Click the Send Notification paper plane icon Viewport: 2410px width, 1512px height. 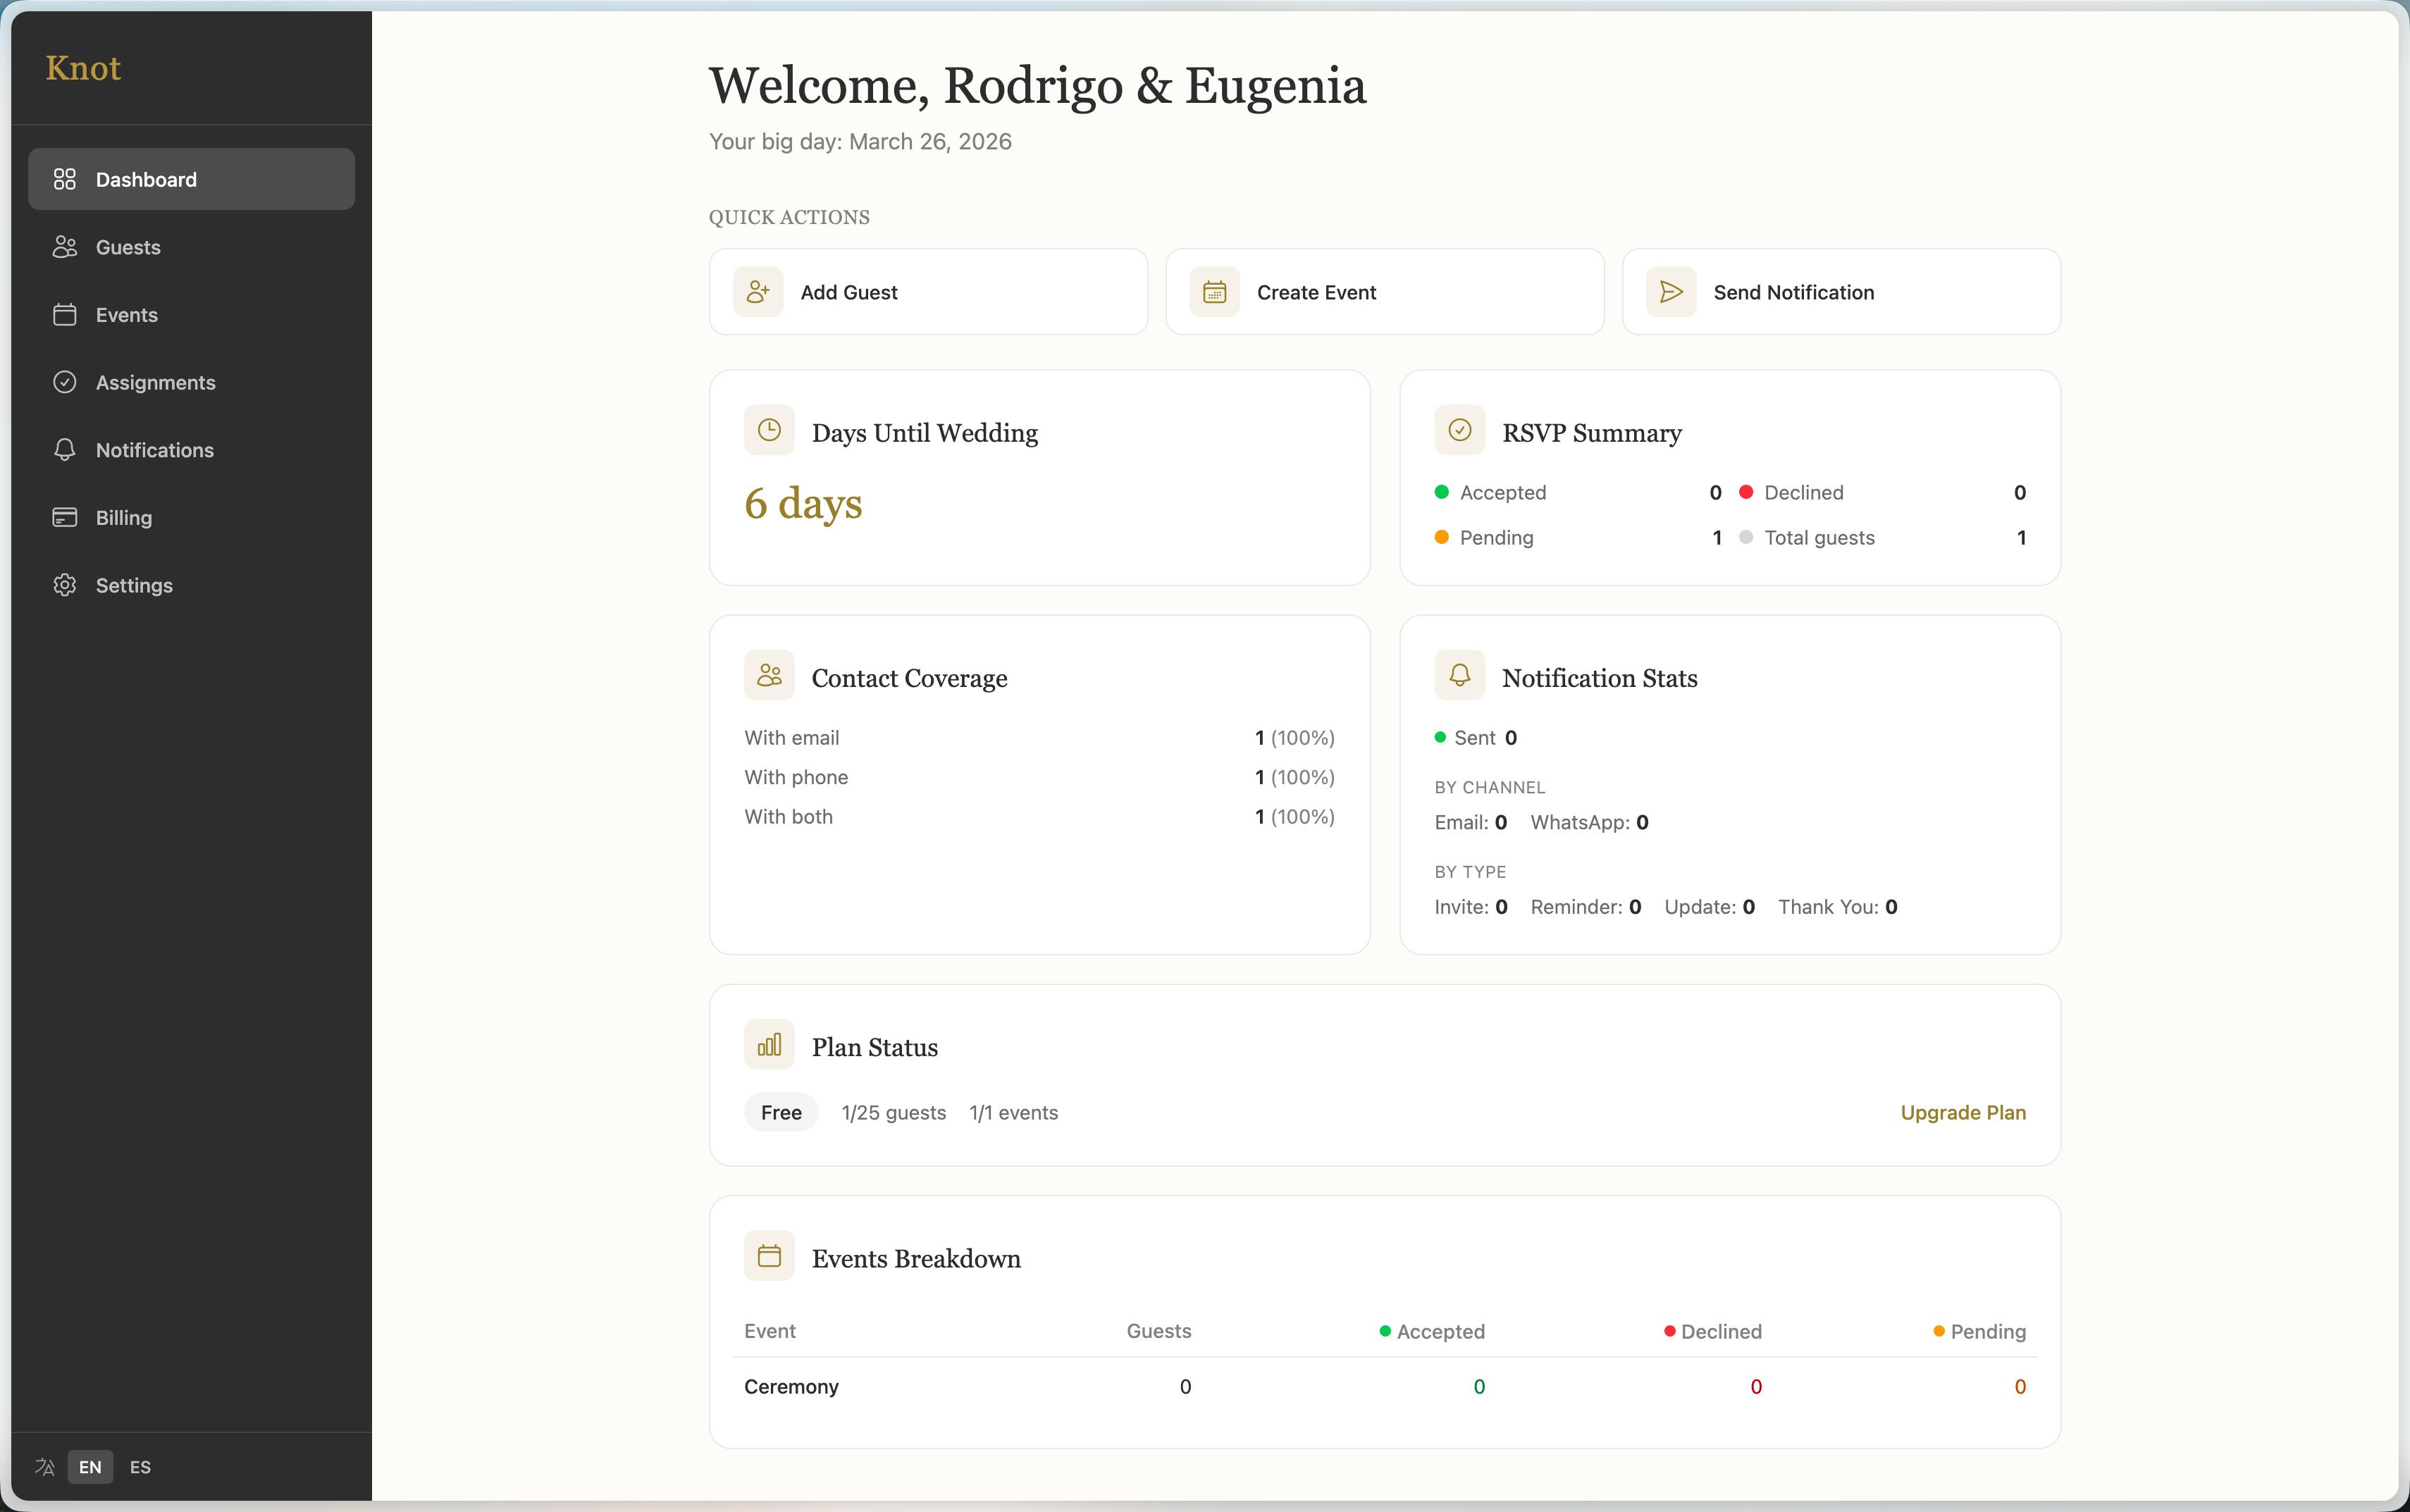pyautogui.click(x=1671, y=292)
